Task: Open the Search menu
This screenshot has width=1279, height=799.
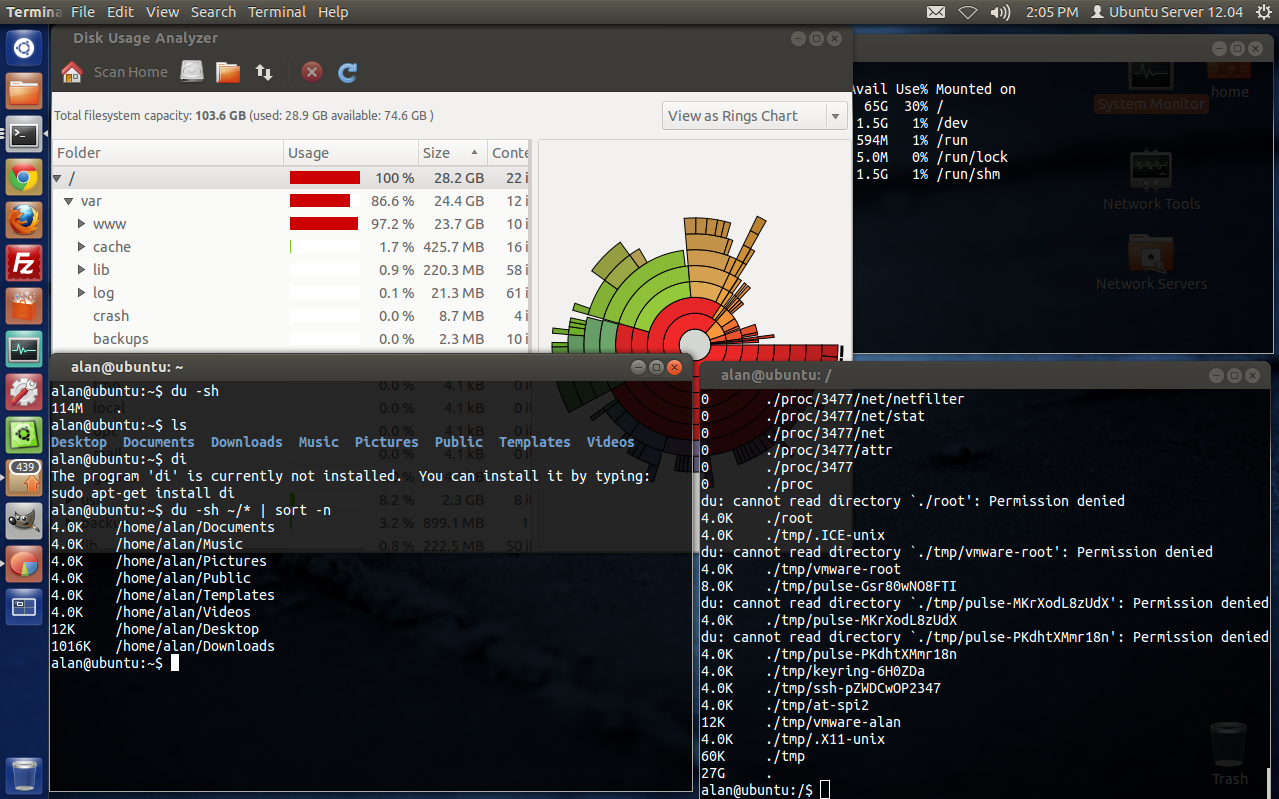Action: [x=213, y=12]
